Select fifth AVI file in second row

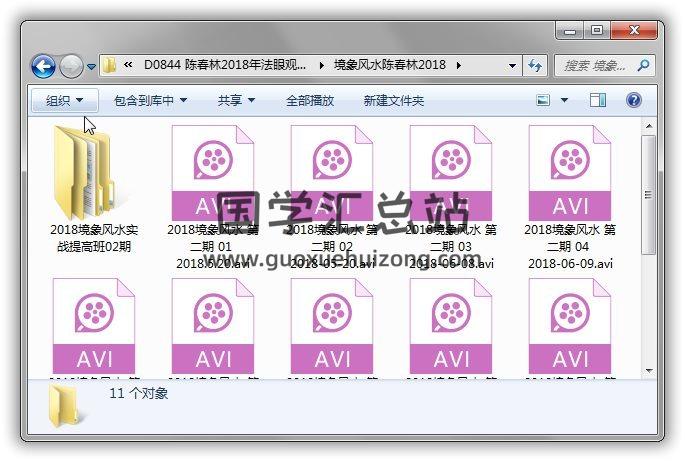pos(570,326)
